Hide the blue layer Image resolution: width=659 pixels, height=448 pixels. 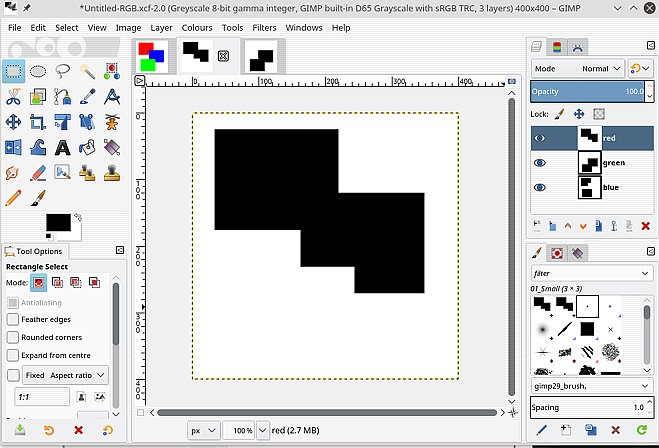[540, 187]
